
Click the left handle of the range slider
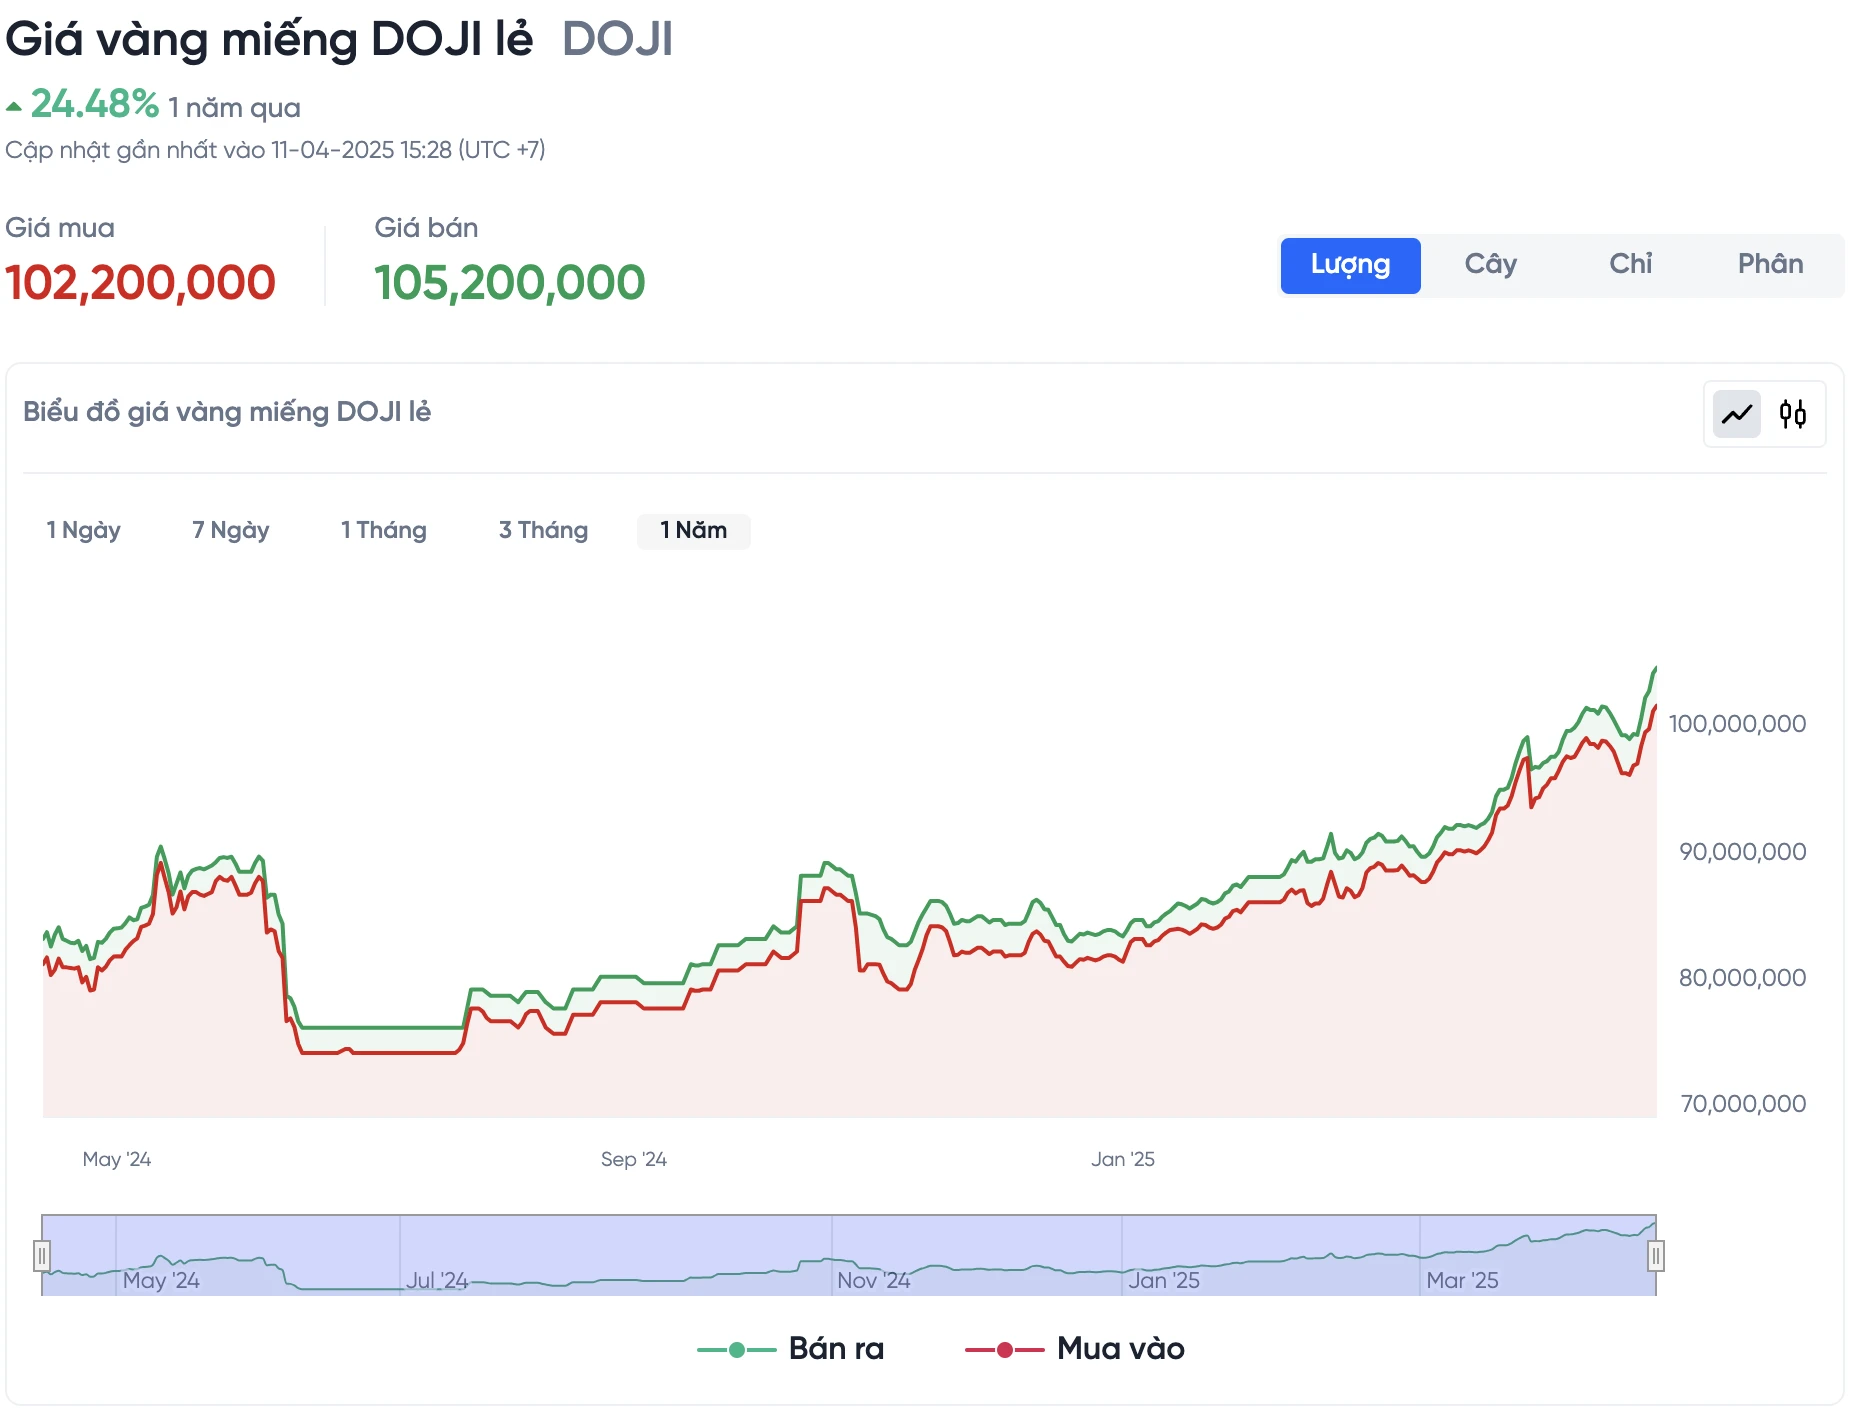tap(42, 1255)
